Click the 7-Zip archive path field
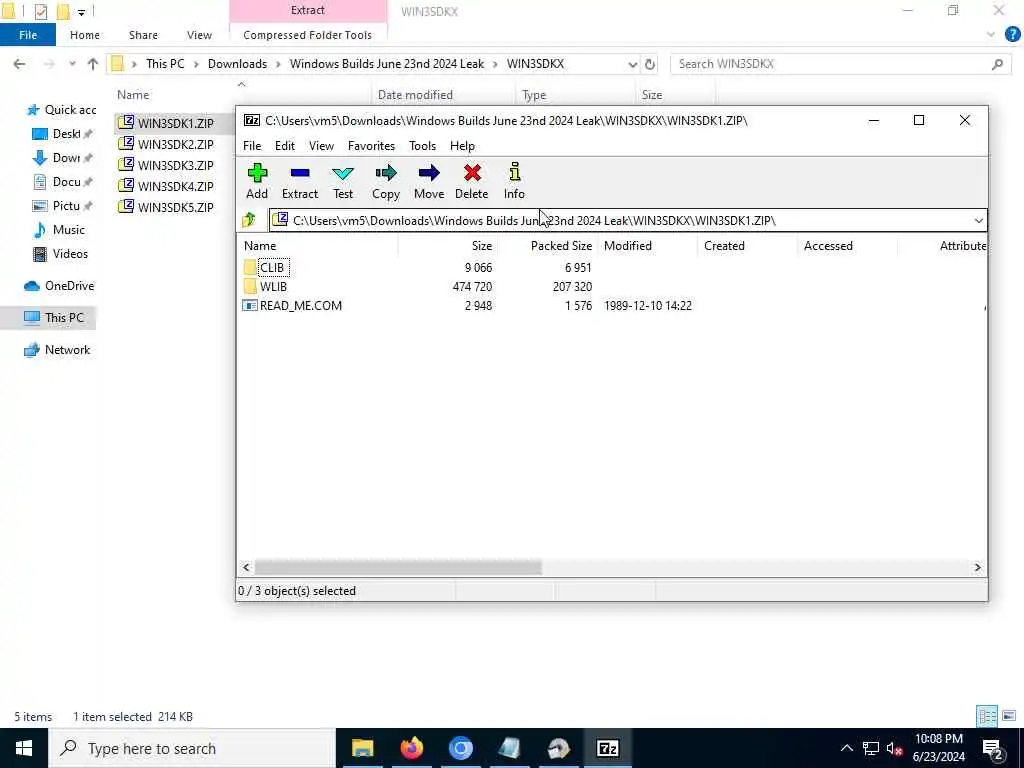Image resolution: width=1024 pixels, height=768 pixels. pos(620,221)
